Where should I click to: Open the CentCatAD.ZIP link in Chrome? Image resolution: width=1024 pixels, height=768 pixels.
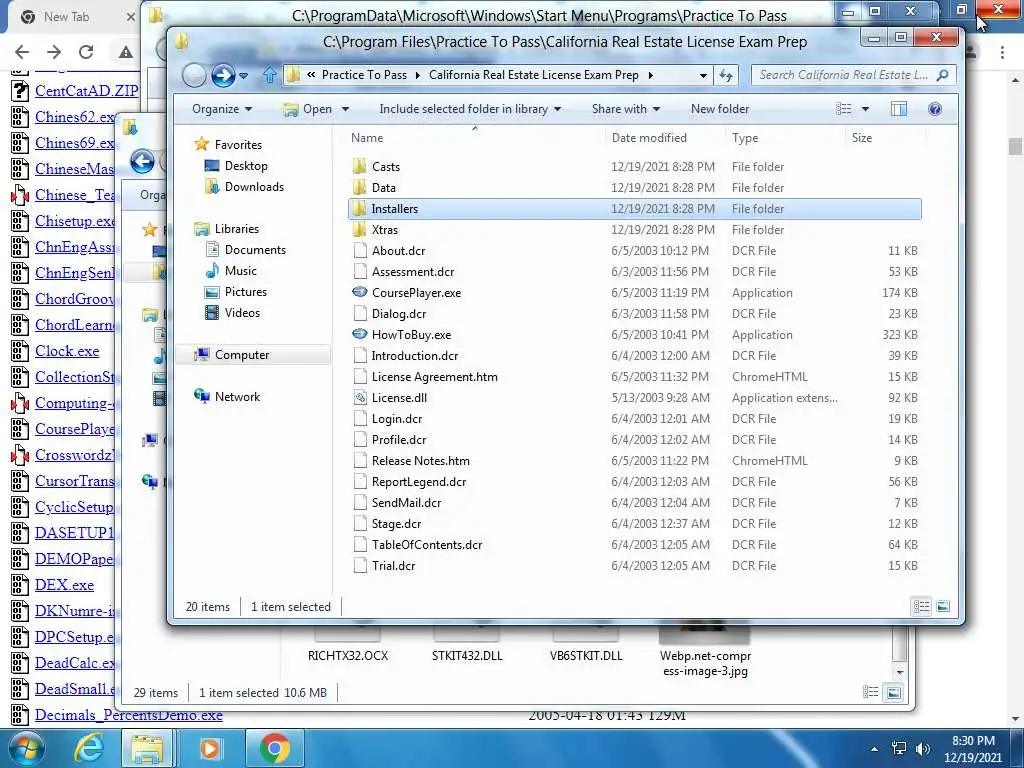(x=86, y=91)
